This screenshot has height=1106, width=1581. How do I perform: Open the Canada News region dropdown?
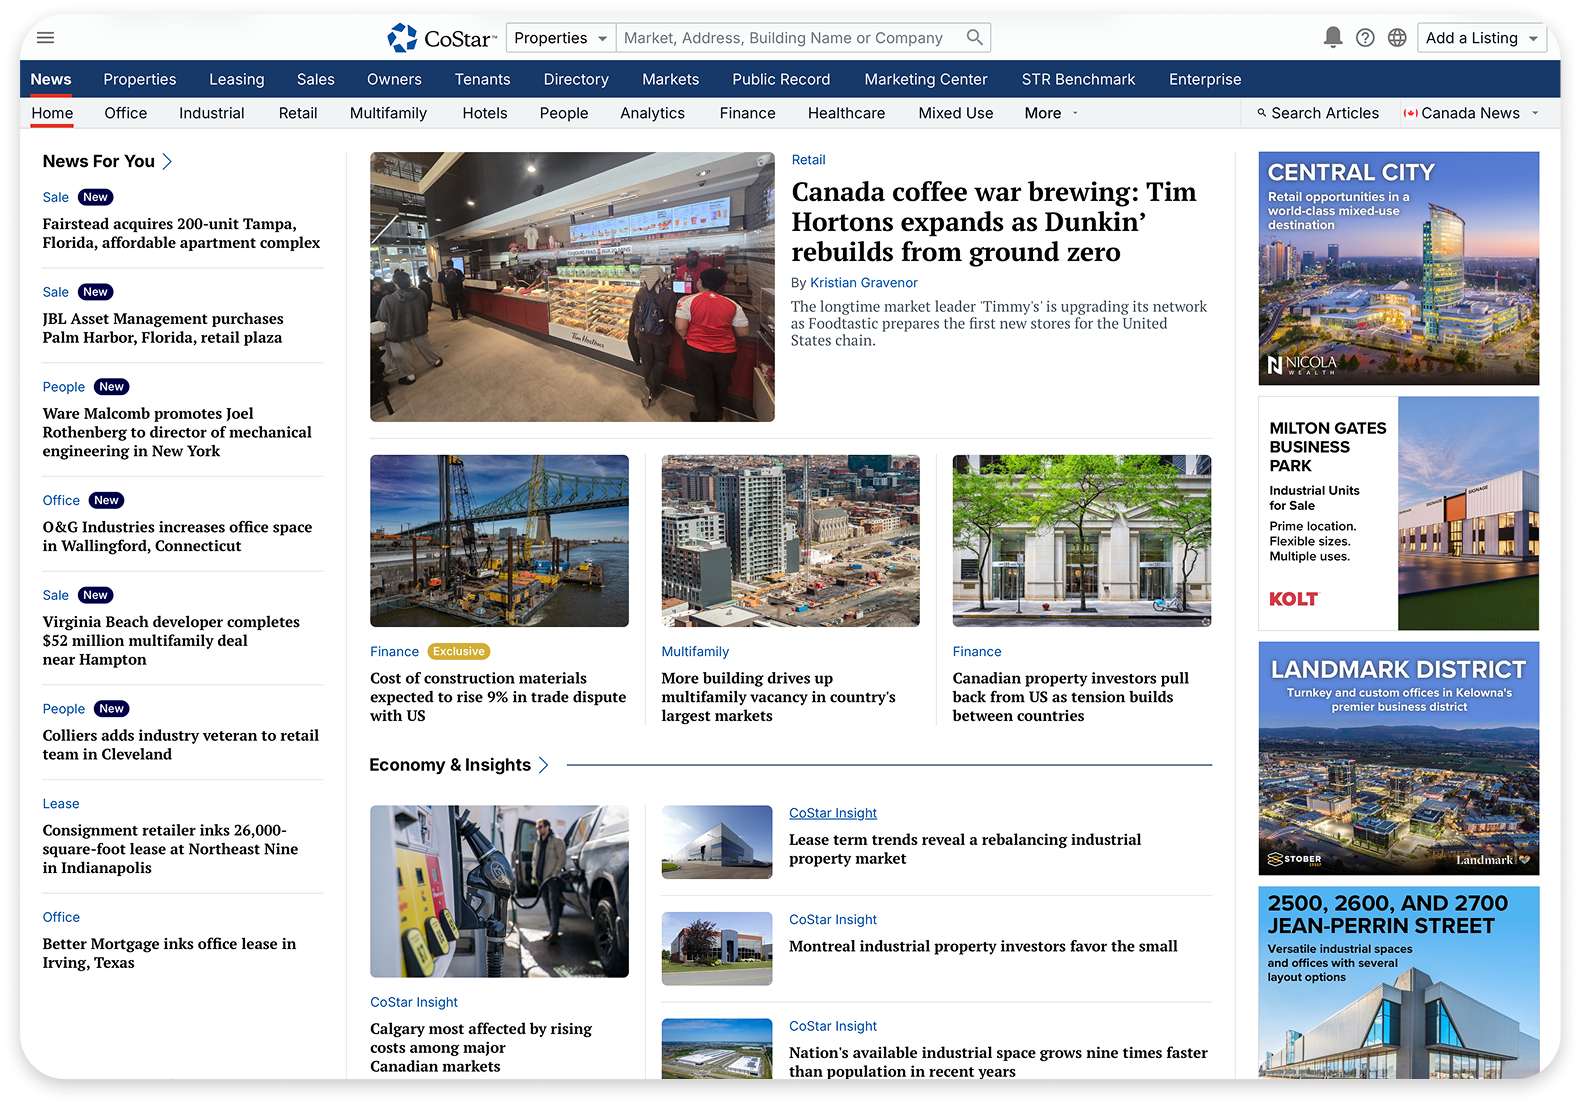tap(1471, 113)
